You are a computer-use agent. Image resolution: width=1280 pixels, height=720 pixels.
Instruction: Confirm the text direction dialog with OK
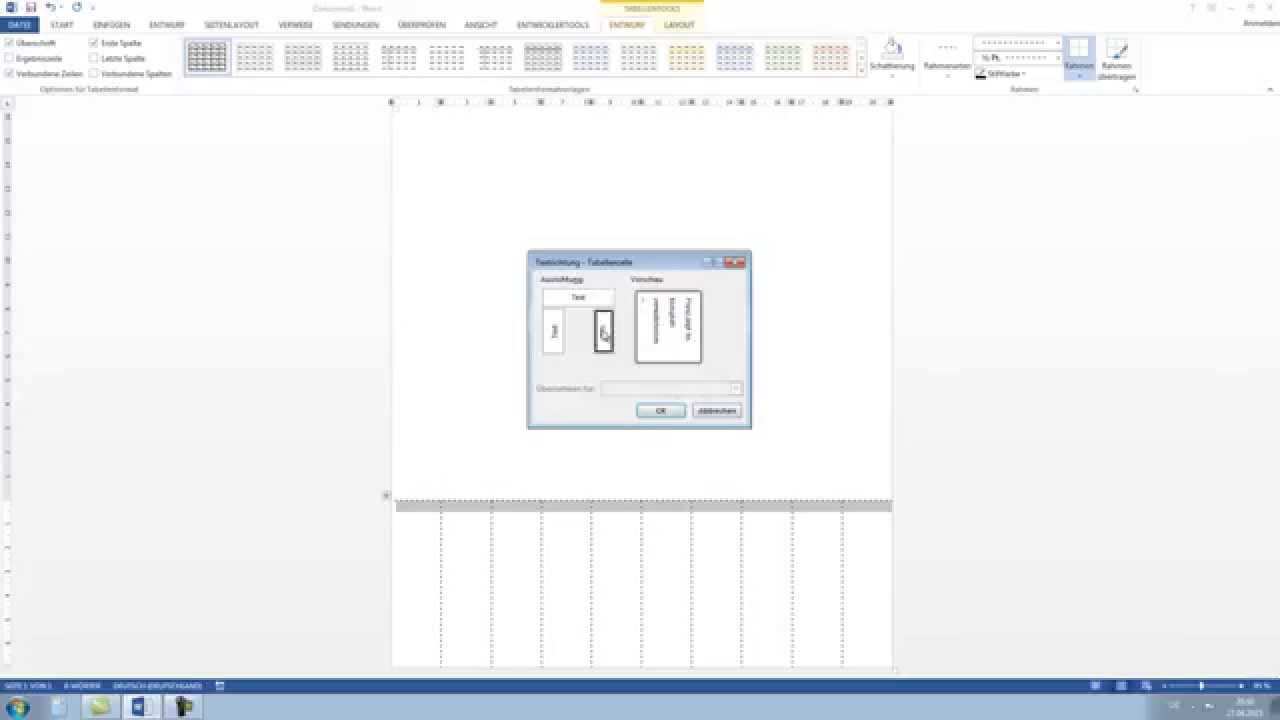coord(660,411)
